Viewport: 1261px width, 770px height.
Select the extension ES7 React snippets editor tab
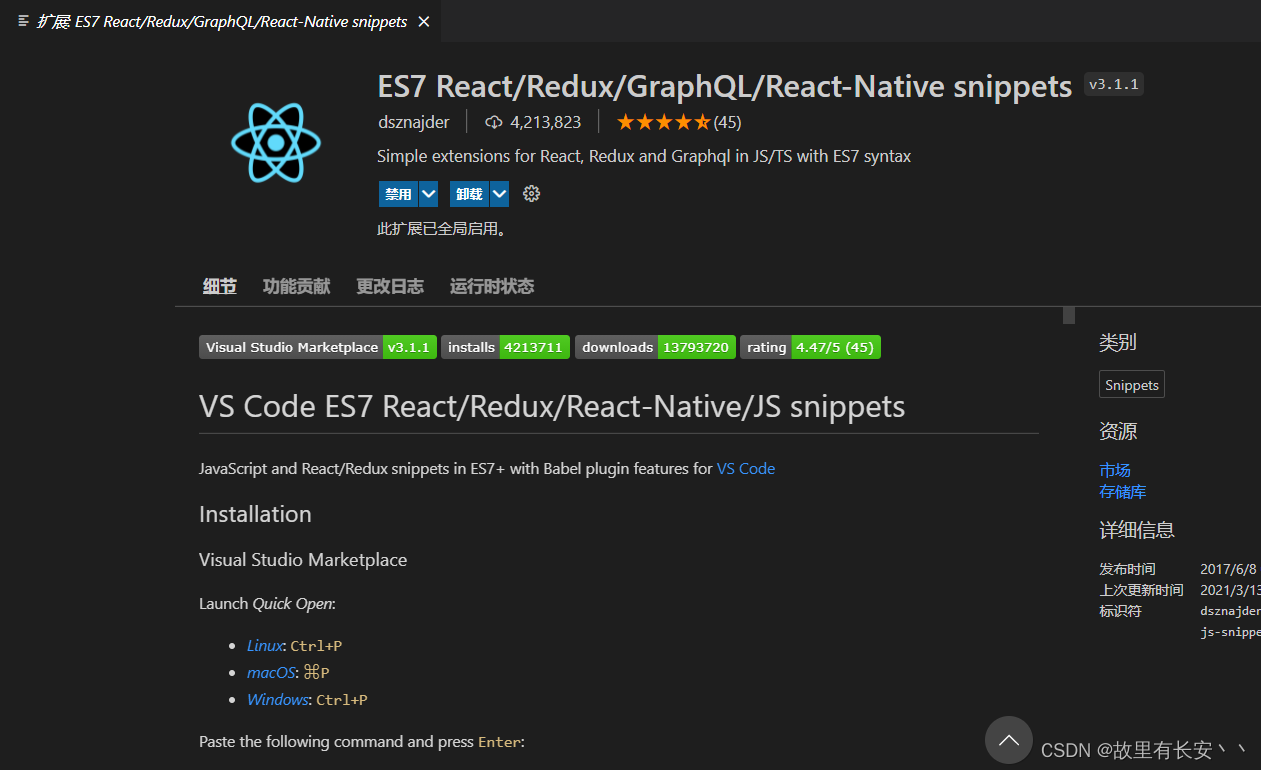coord(220,21)
